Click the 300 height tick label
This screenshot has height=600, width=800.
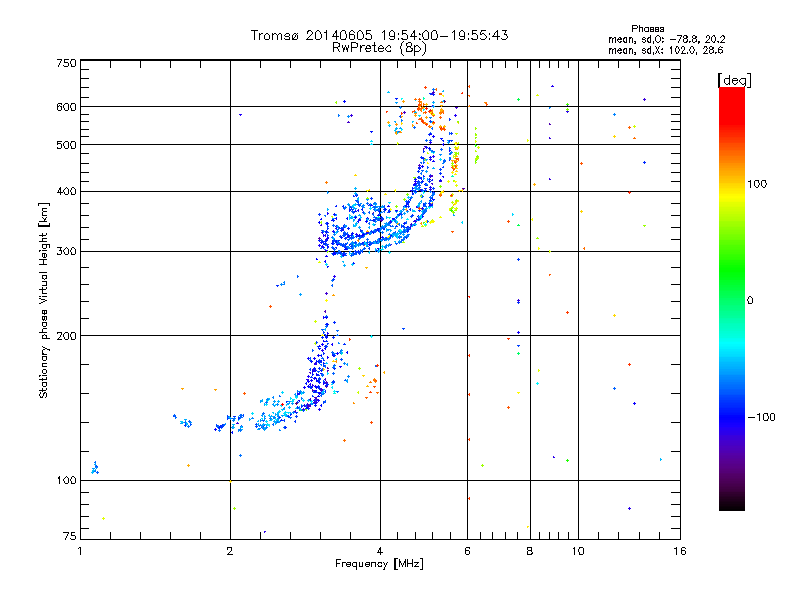[x=67, y=252]
